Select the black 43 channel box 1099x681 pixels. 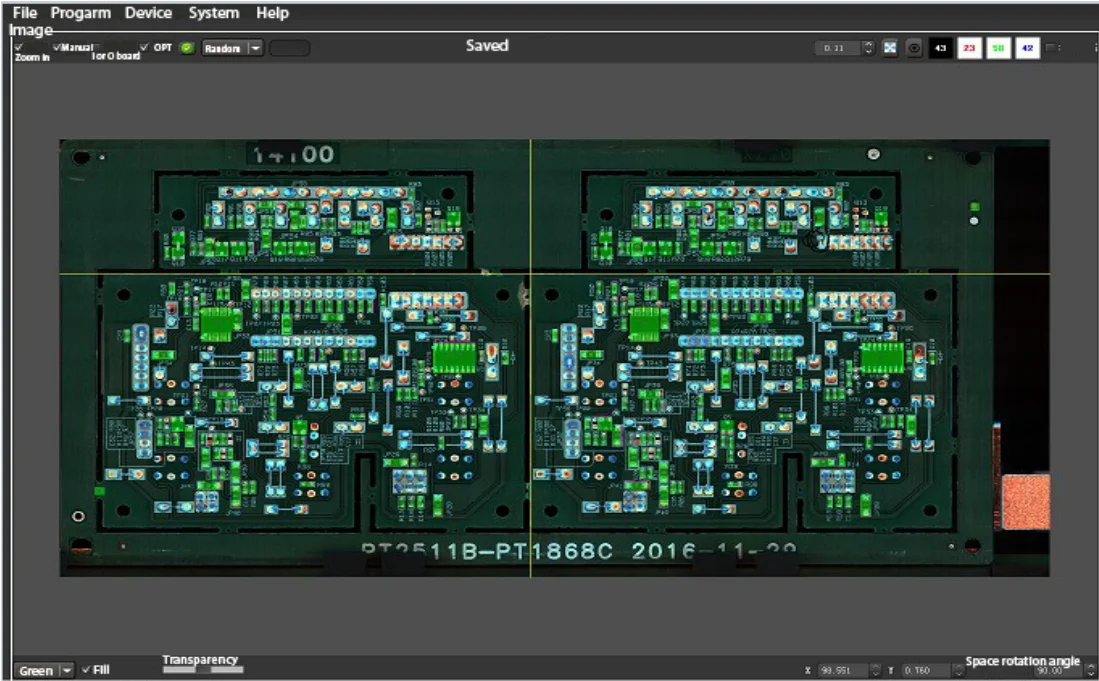click(940, 48)
